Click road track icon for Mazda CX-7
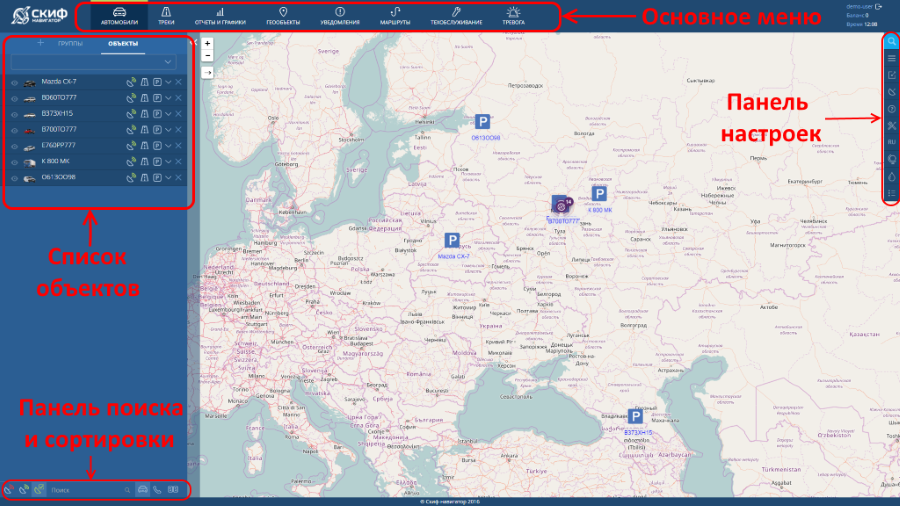Screen dimensions: 900x506 coord(145,82)
